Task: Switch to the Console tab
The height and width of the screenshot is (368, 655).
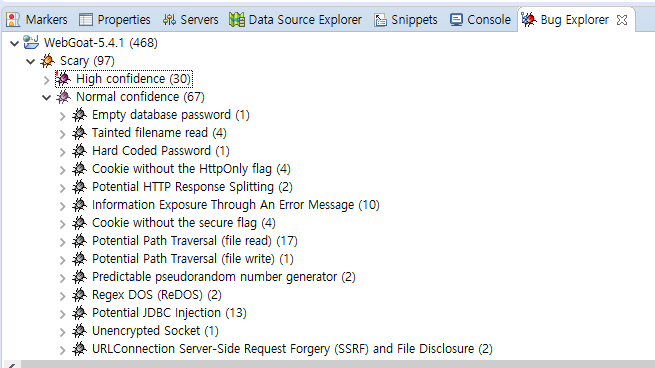Action: (x=480, y=20)
